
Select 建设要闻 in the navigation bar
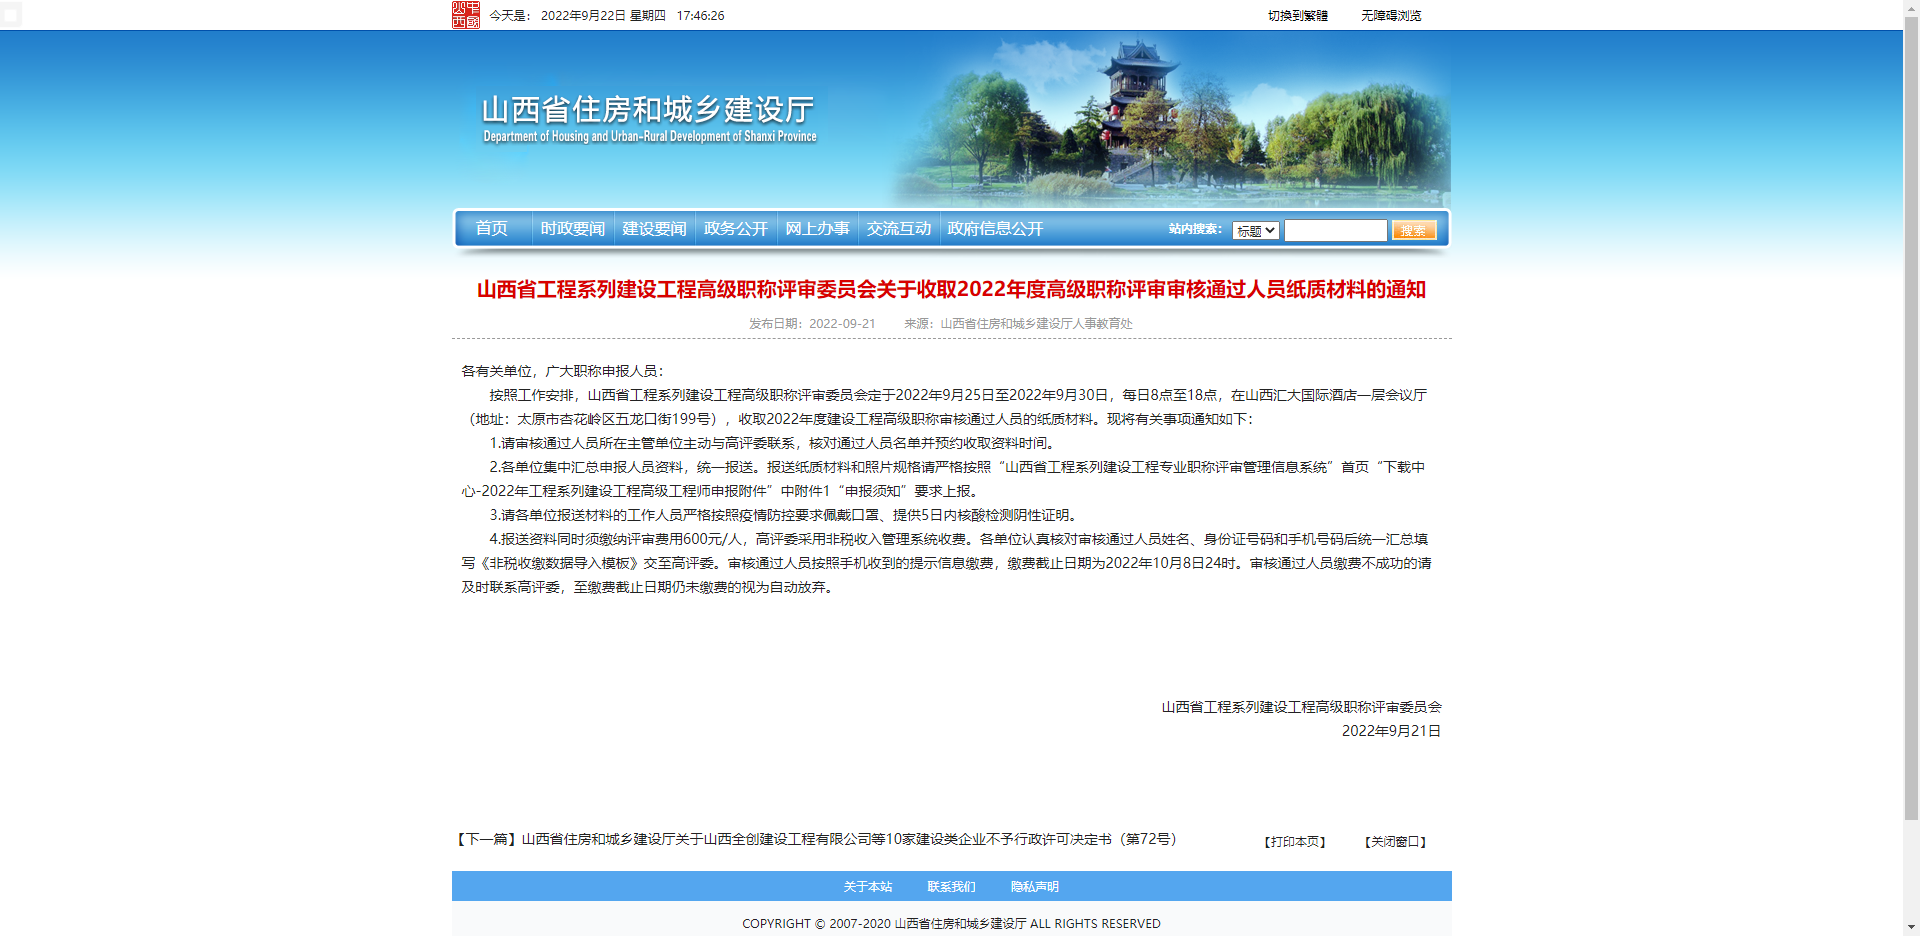tap(654, 229)
